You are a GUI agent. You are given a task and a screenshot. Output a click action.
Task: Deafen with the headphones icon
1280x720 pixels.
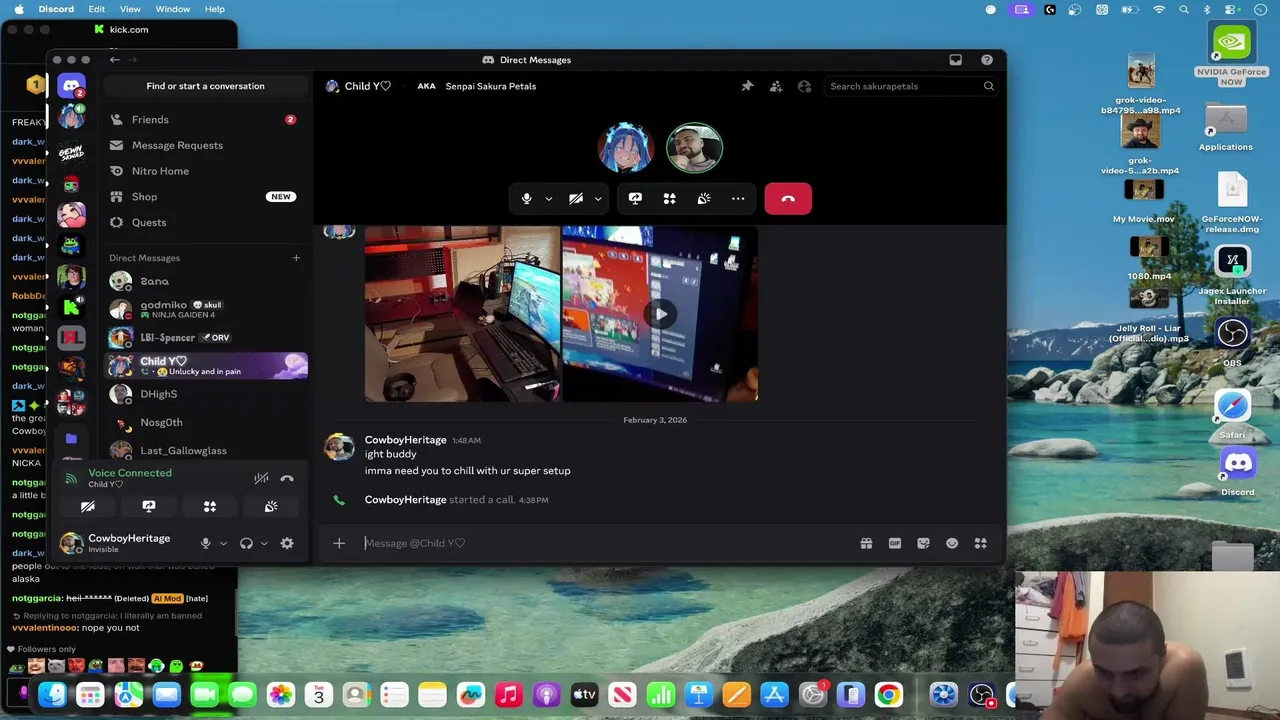pos(246,543)
